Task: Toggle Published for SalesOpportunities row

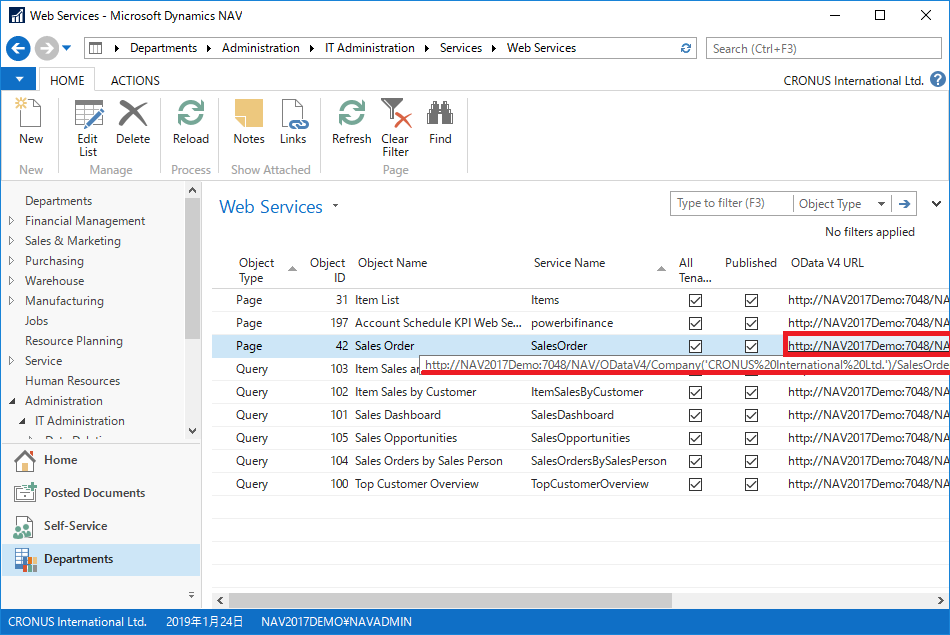Action: (751, 438)
